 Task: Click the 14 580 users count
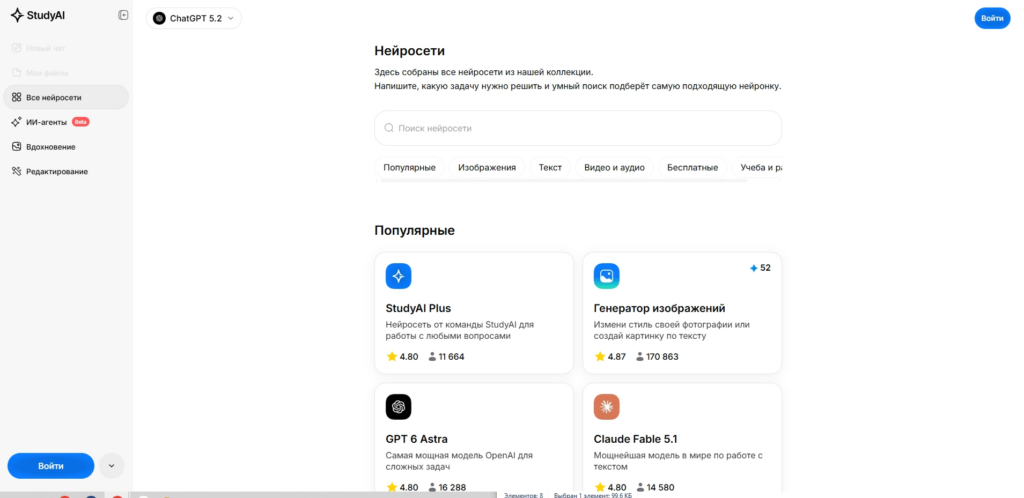pyautogui.click(x=656, y=488)
